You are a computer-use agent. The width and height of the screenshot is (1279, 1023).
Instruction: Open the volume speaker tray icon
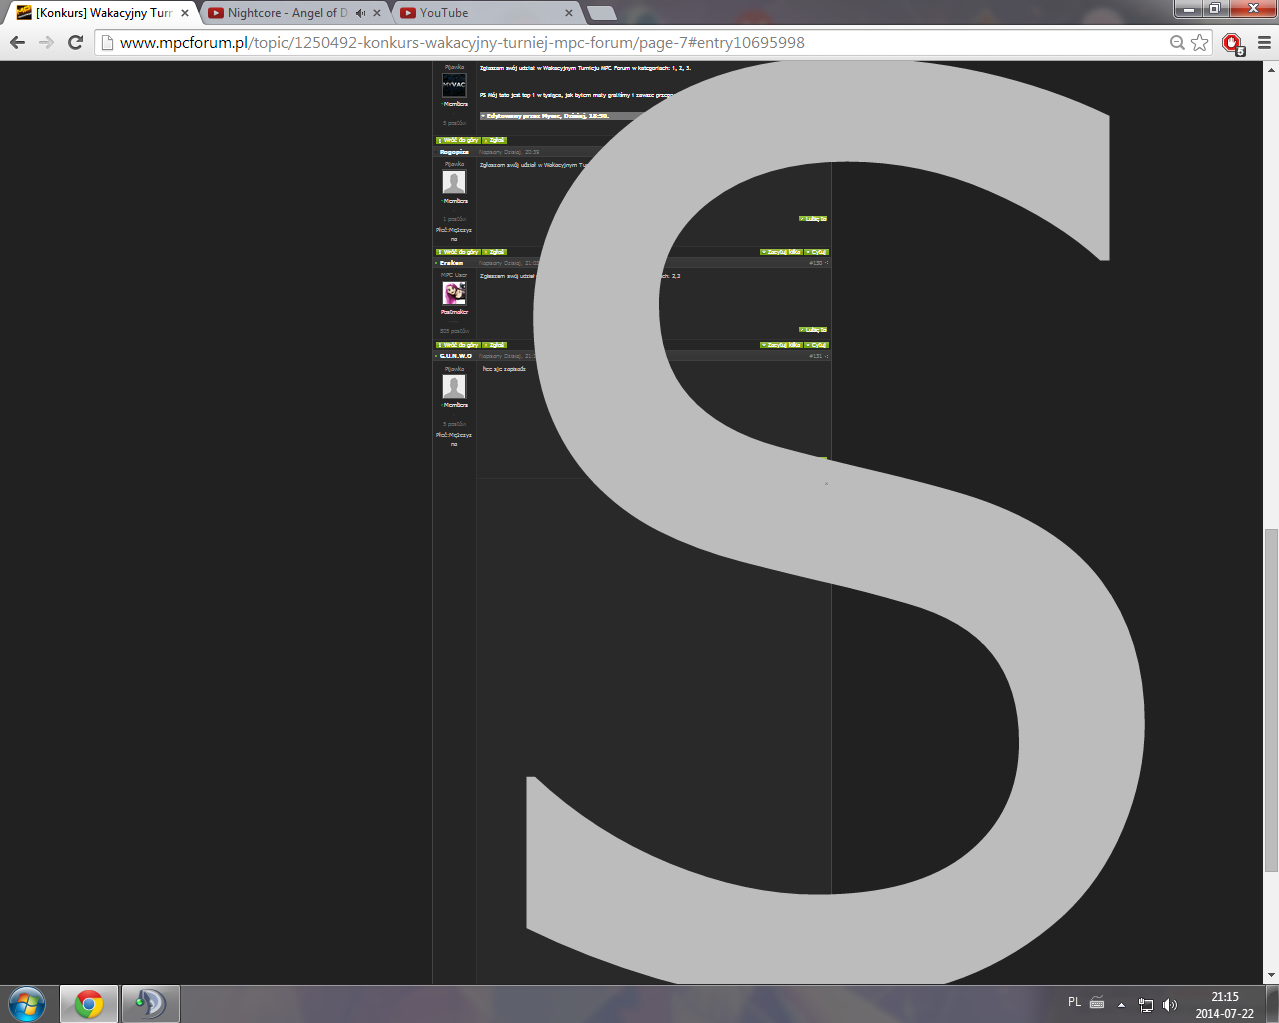1170,1005
